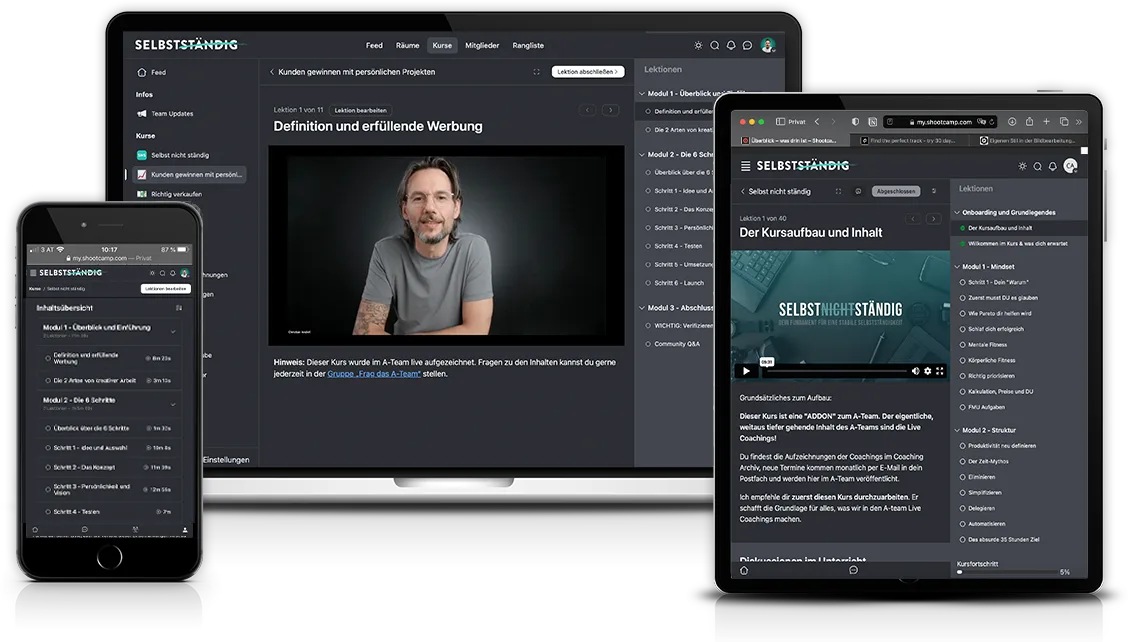Click Safari sidebar icon on tablet
The width and height of the screenshot is (1128, 642).
click(781, 122)
